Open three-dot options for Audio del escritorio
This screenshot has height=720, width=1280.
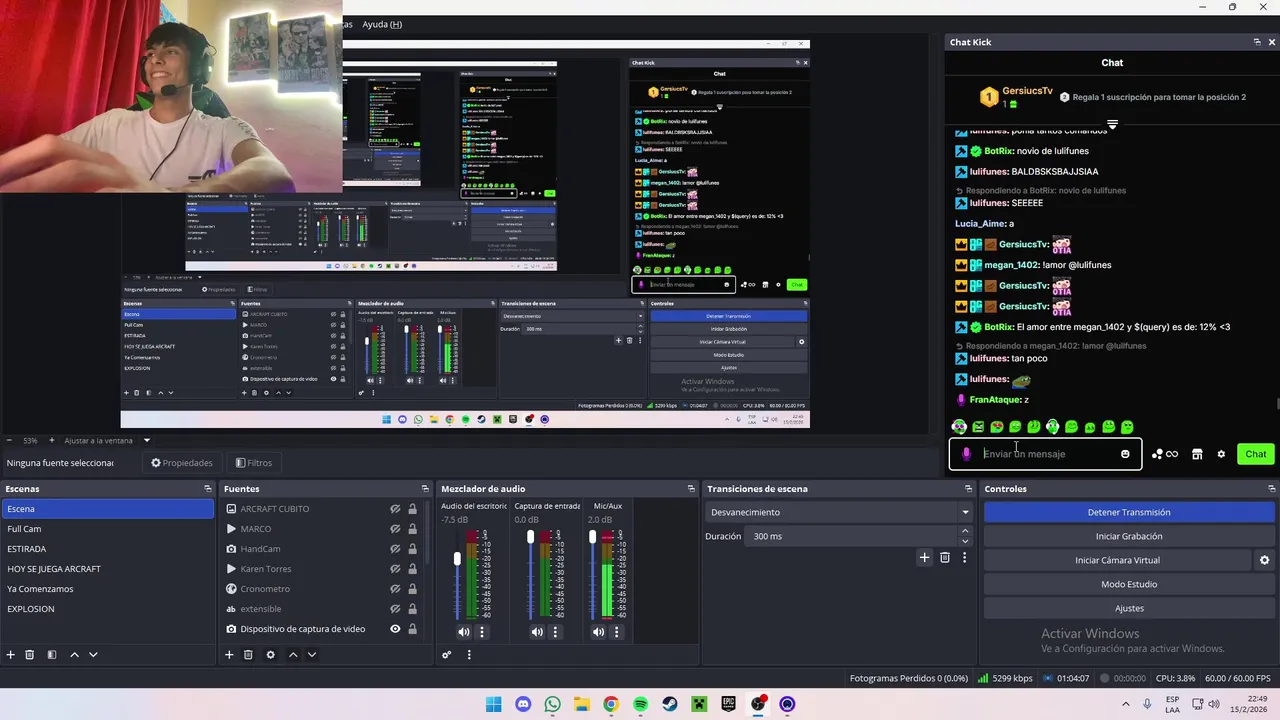coord(482,632)
